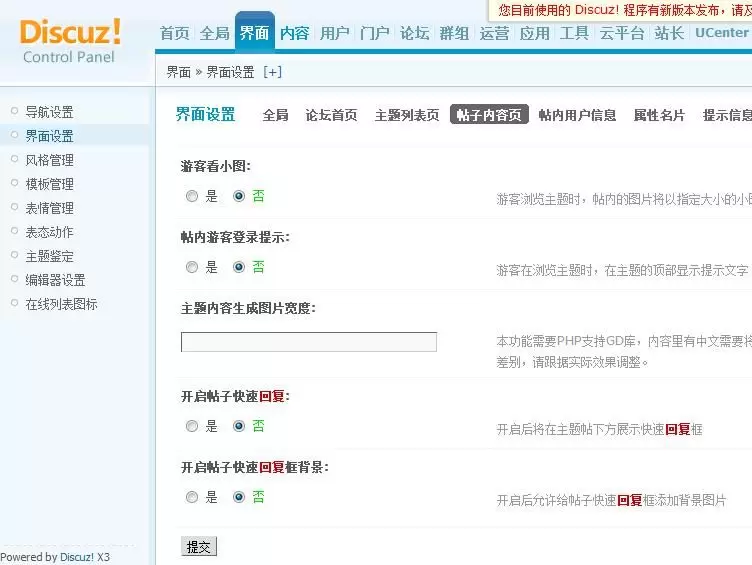This screenshot has height=565, width=752.
Task: Click the 界面设置 section heading
Action: (x=205, y=115)
